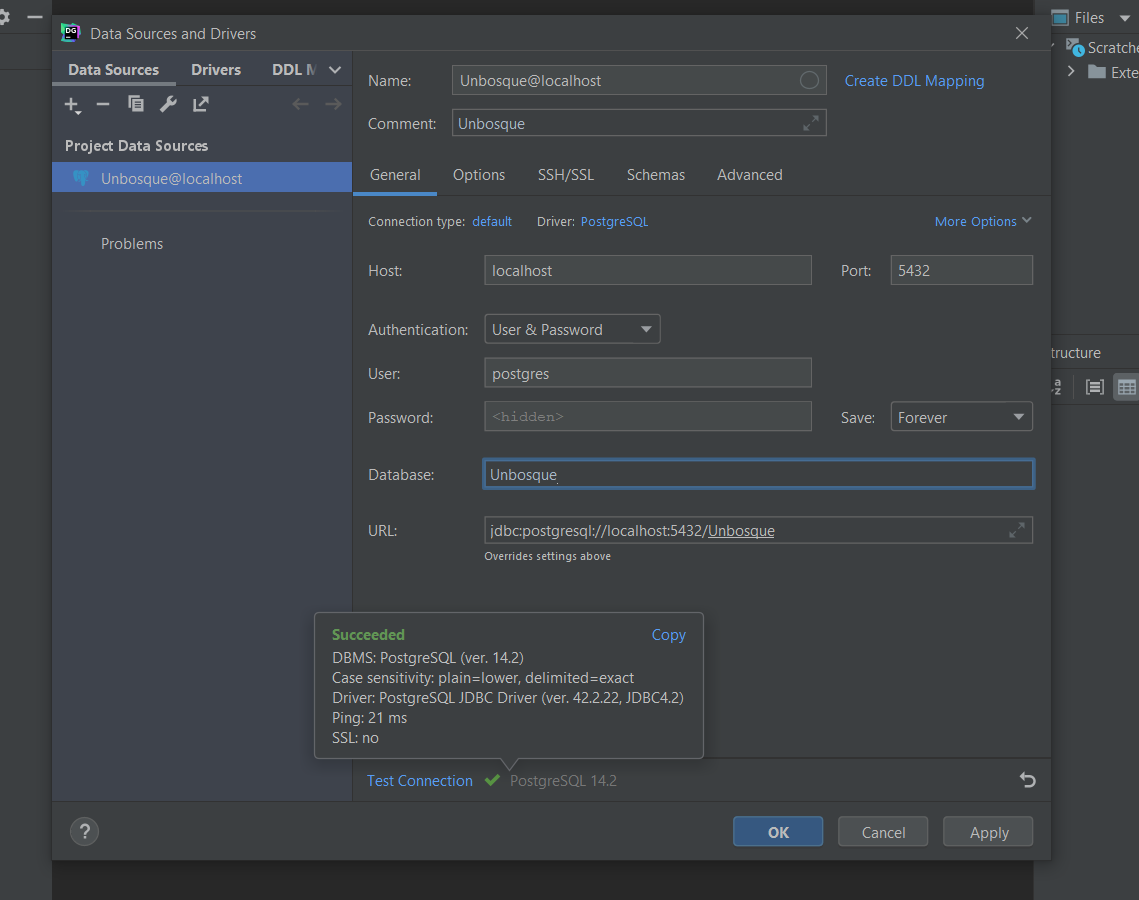
Task: Run Test Connection
Action: [420, 780]
